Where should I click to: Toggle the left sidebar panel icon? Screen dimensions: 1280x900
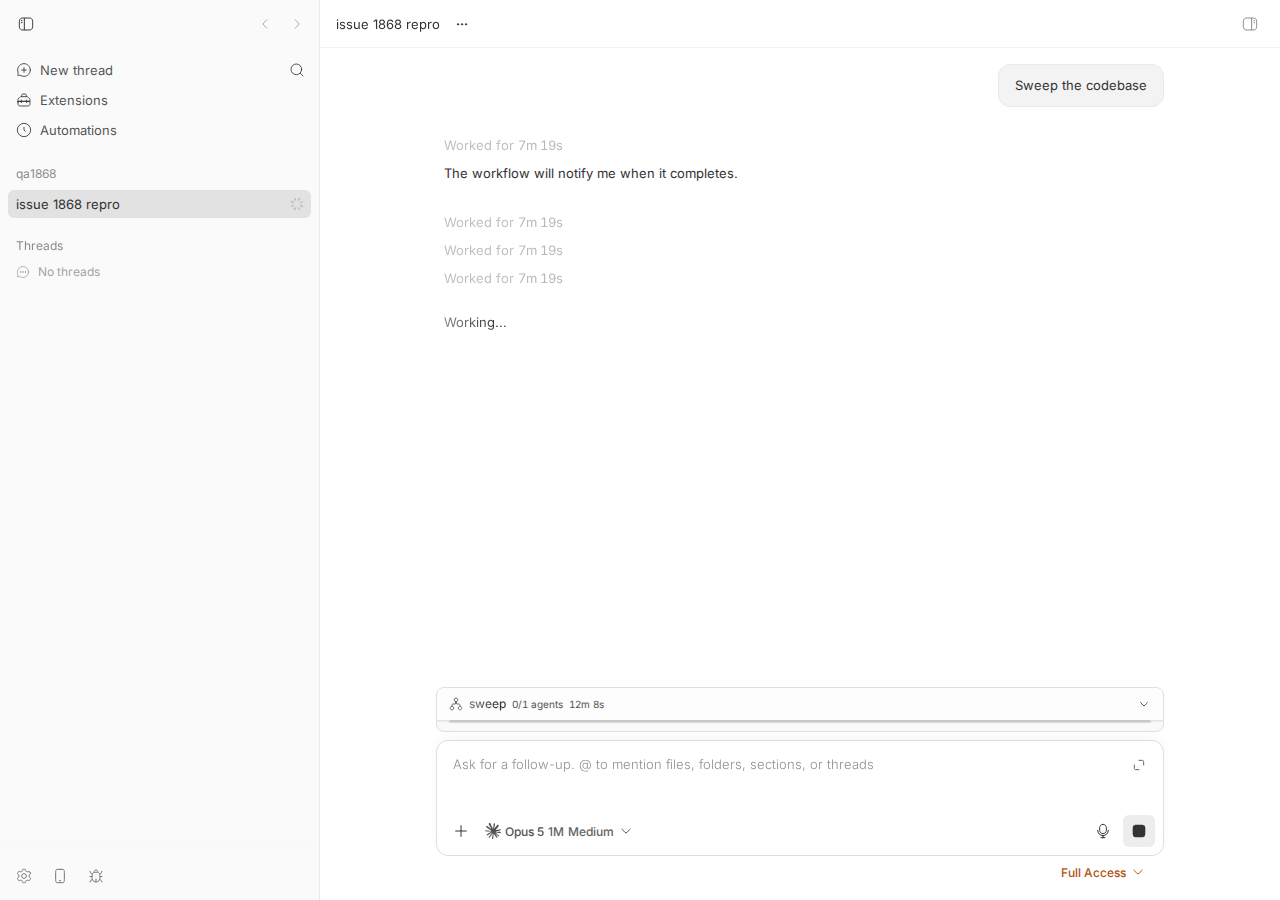pyautogui.click(x=26, y=24)
